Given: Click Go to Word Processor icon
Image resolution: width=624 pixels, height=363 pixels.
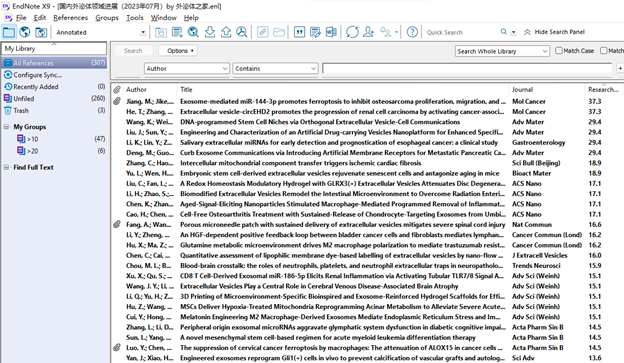Looking at the screenshot, I should pyautogui.click(x=331, y=32).
